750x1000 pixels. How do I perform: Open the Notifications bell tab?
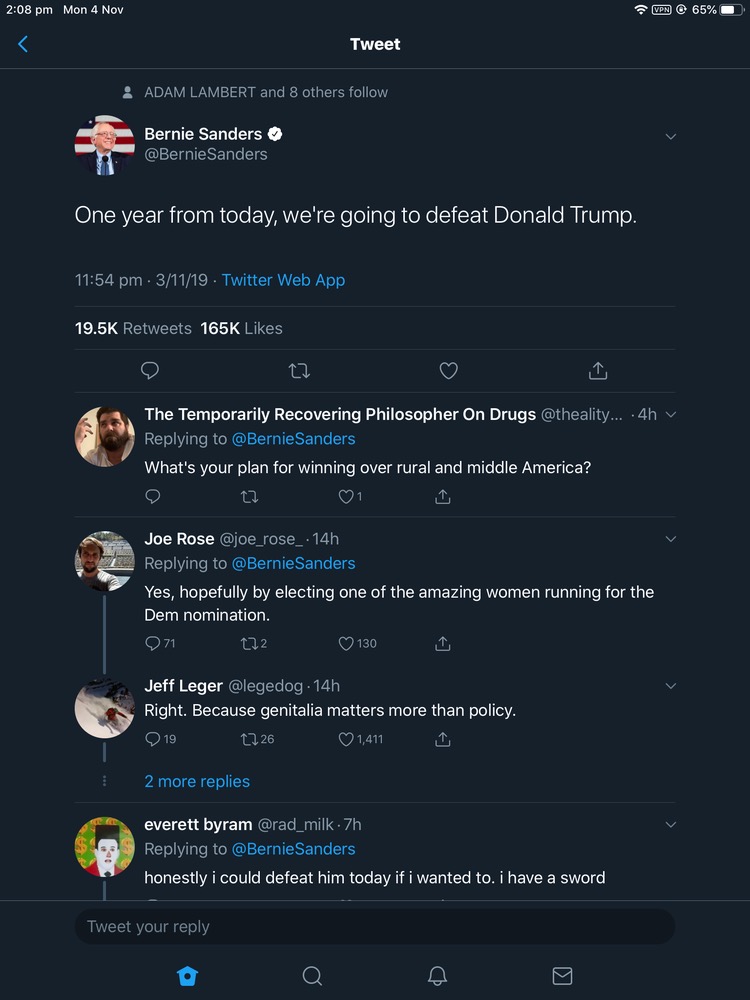coord(437,976)
